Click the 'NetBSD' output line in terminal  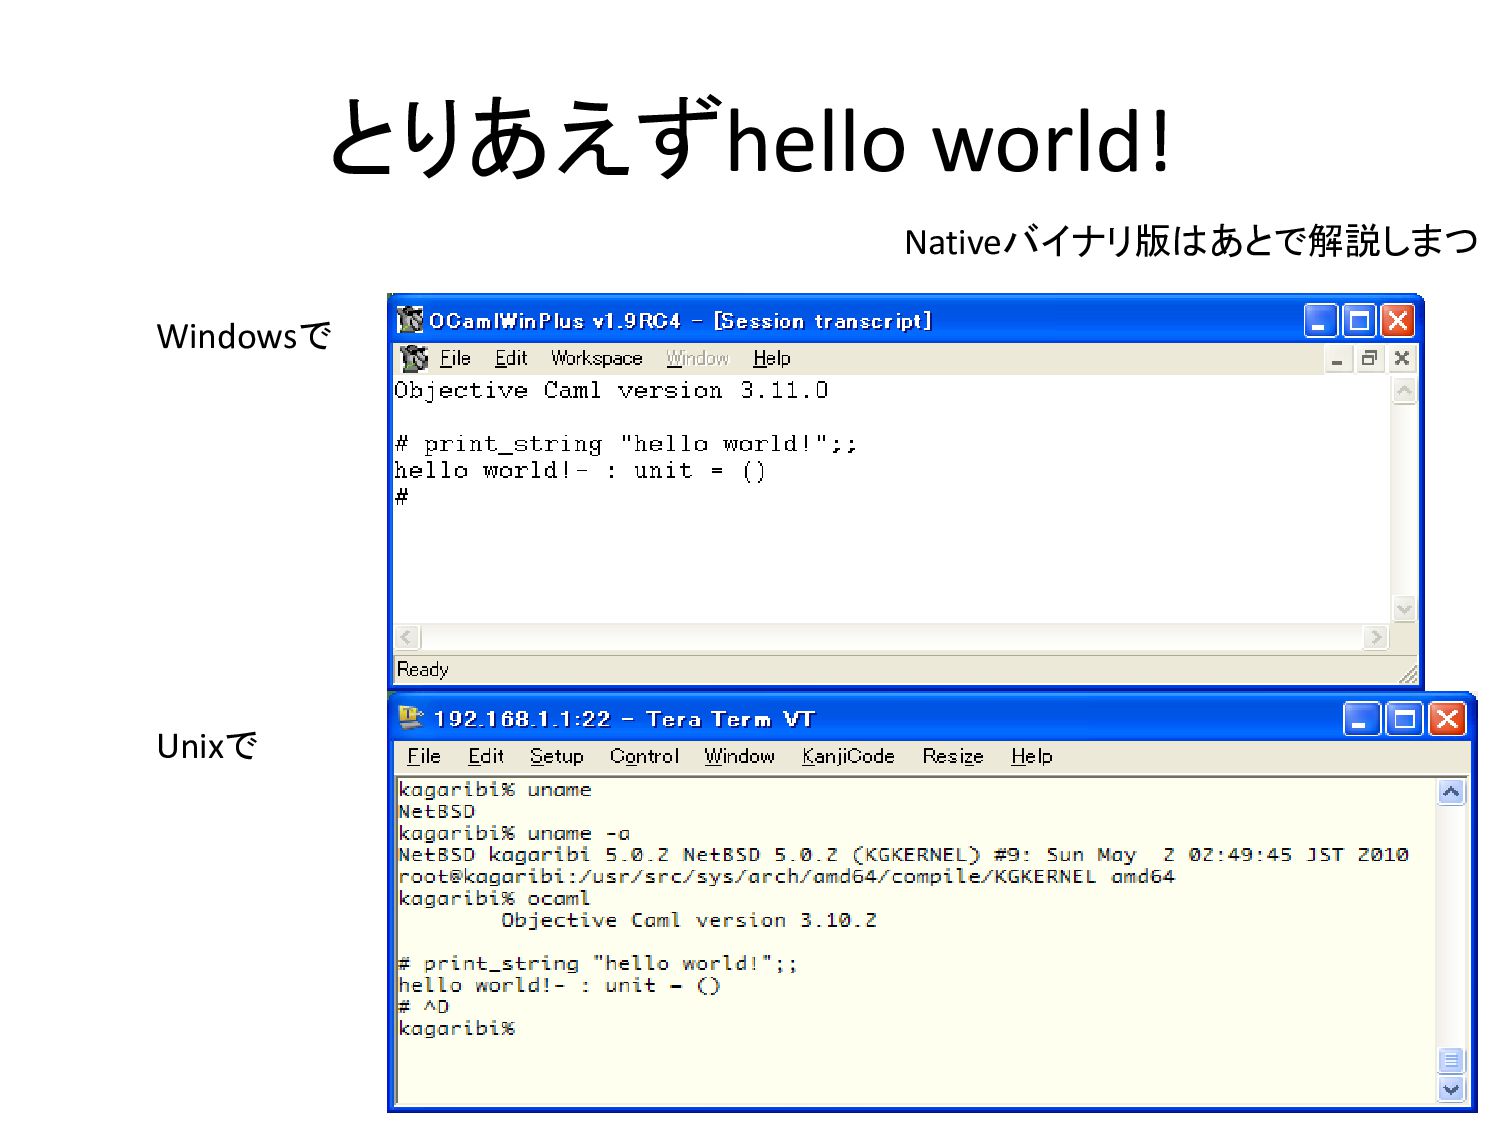436,811
